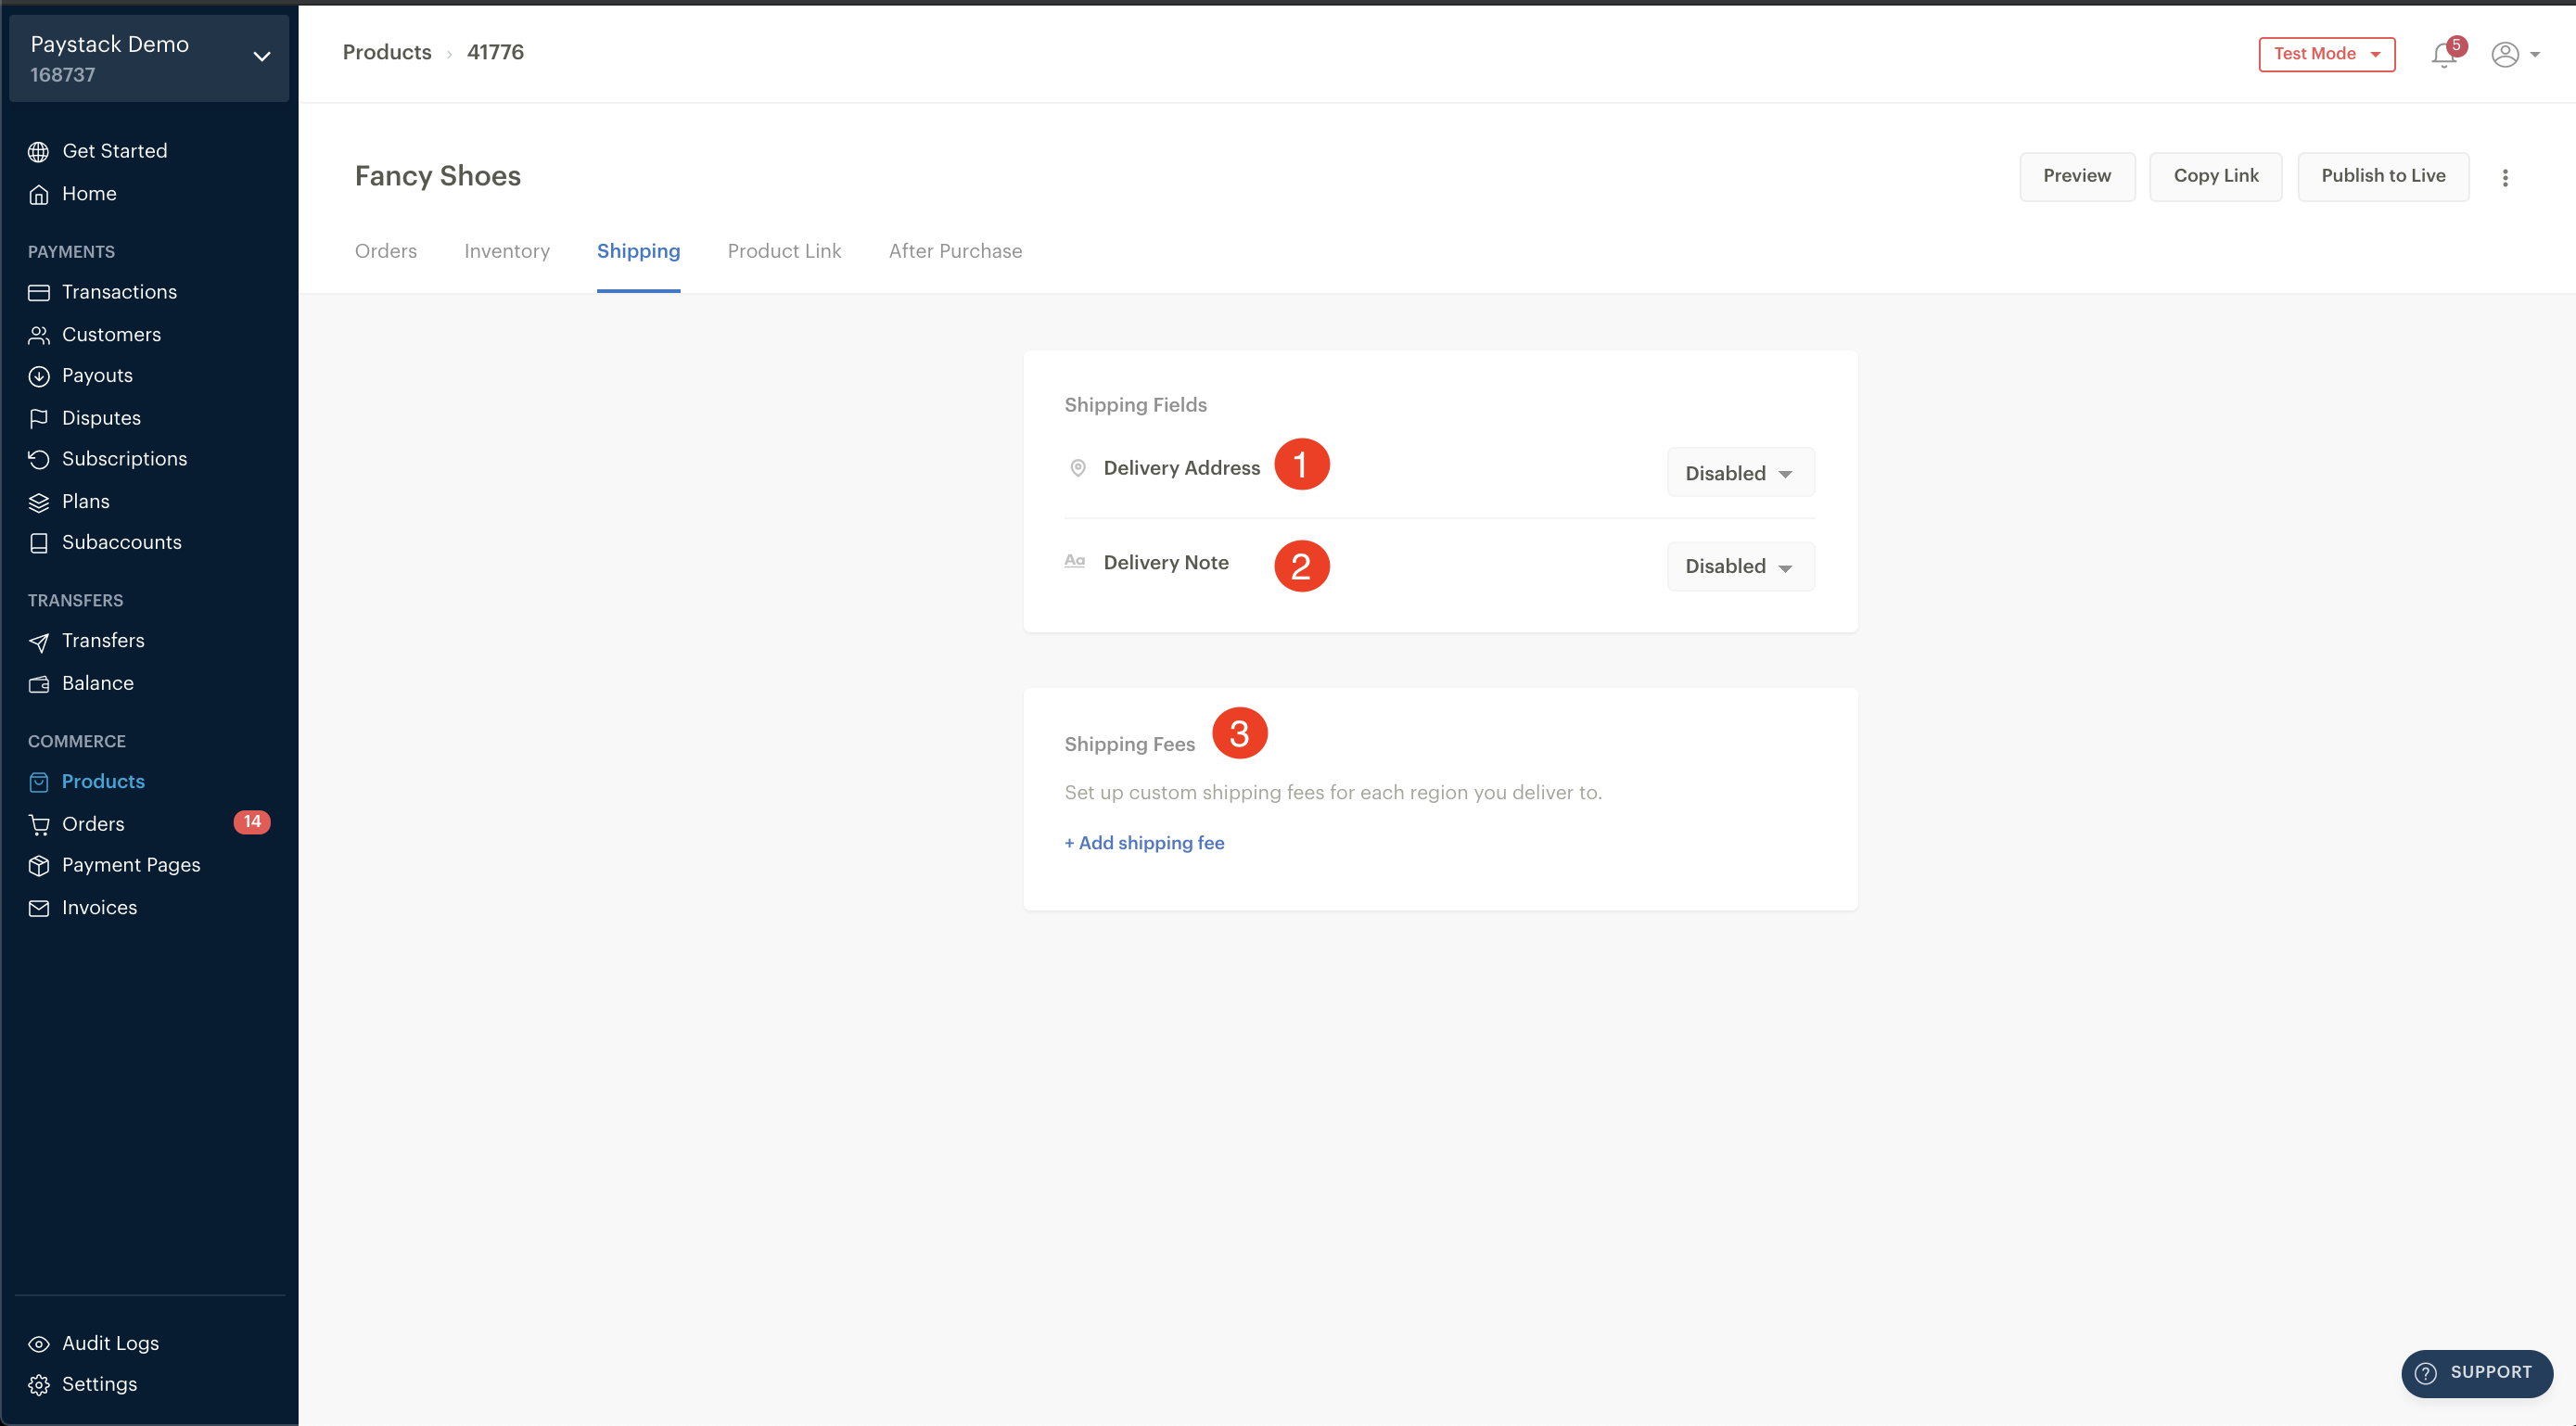Click the Products breadcrumb link
The width and height of the screenshot is (2576, 1426).
tap(387, 53)
